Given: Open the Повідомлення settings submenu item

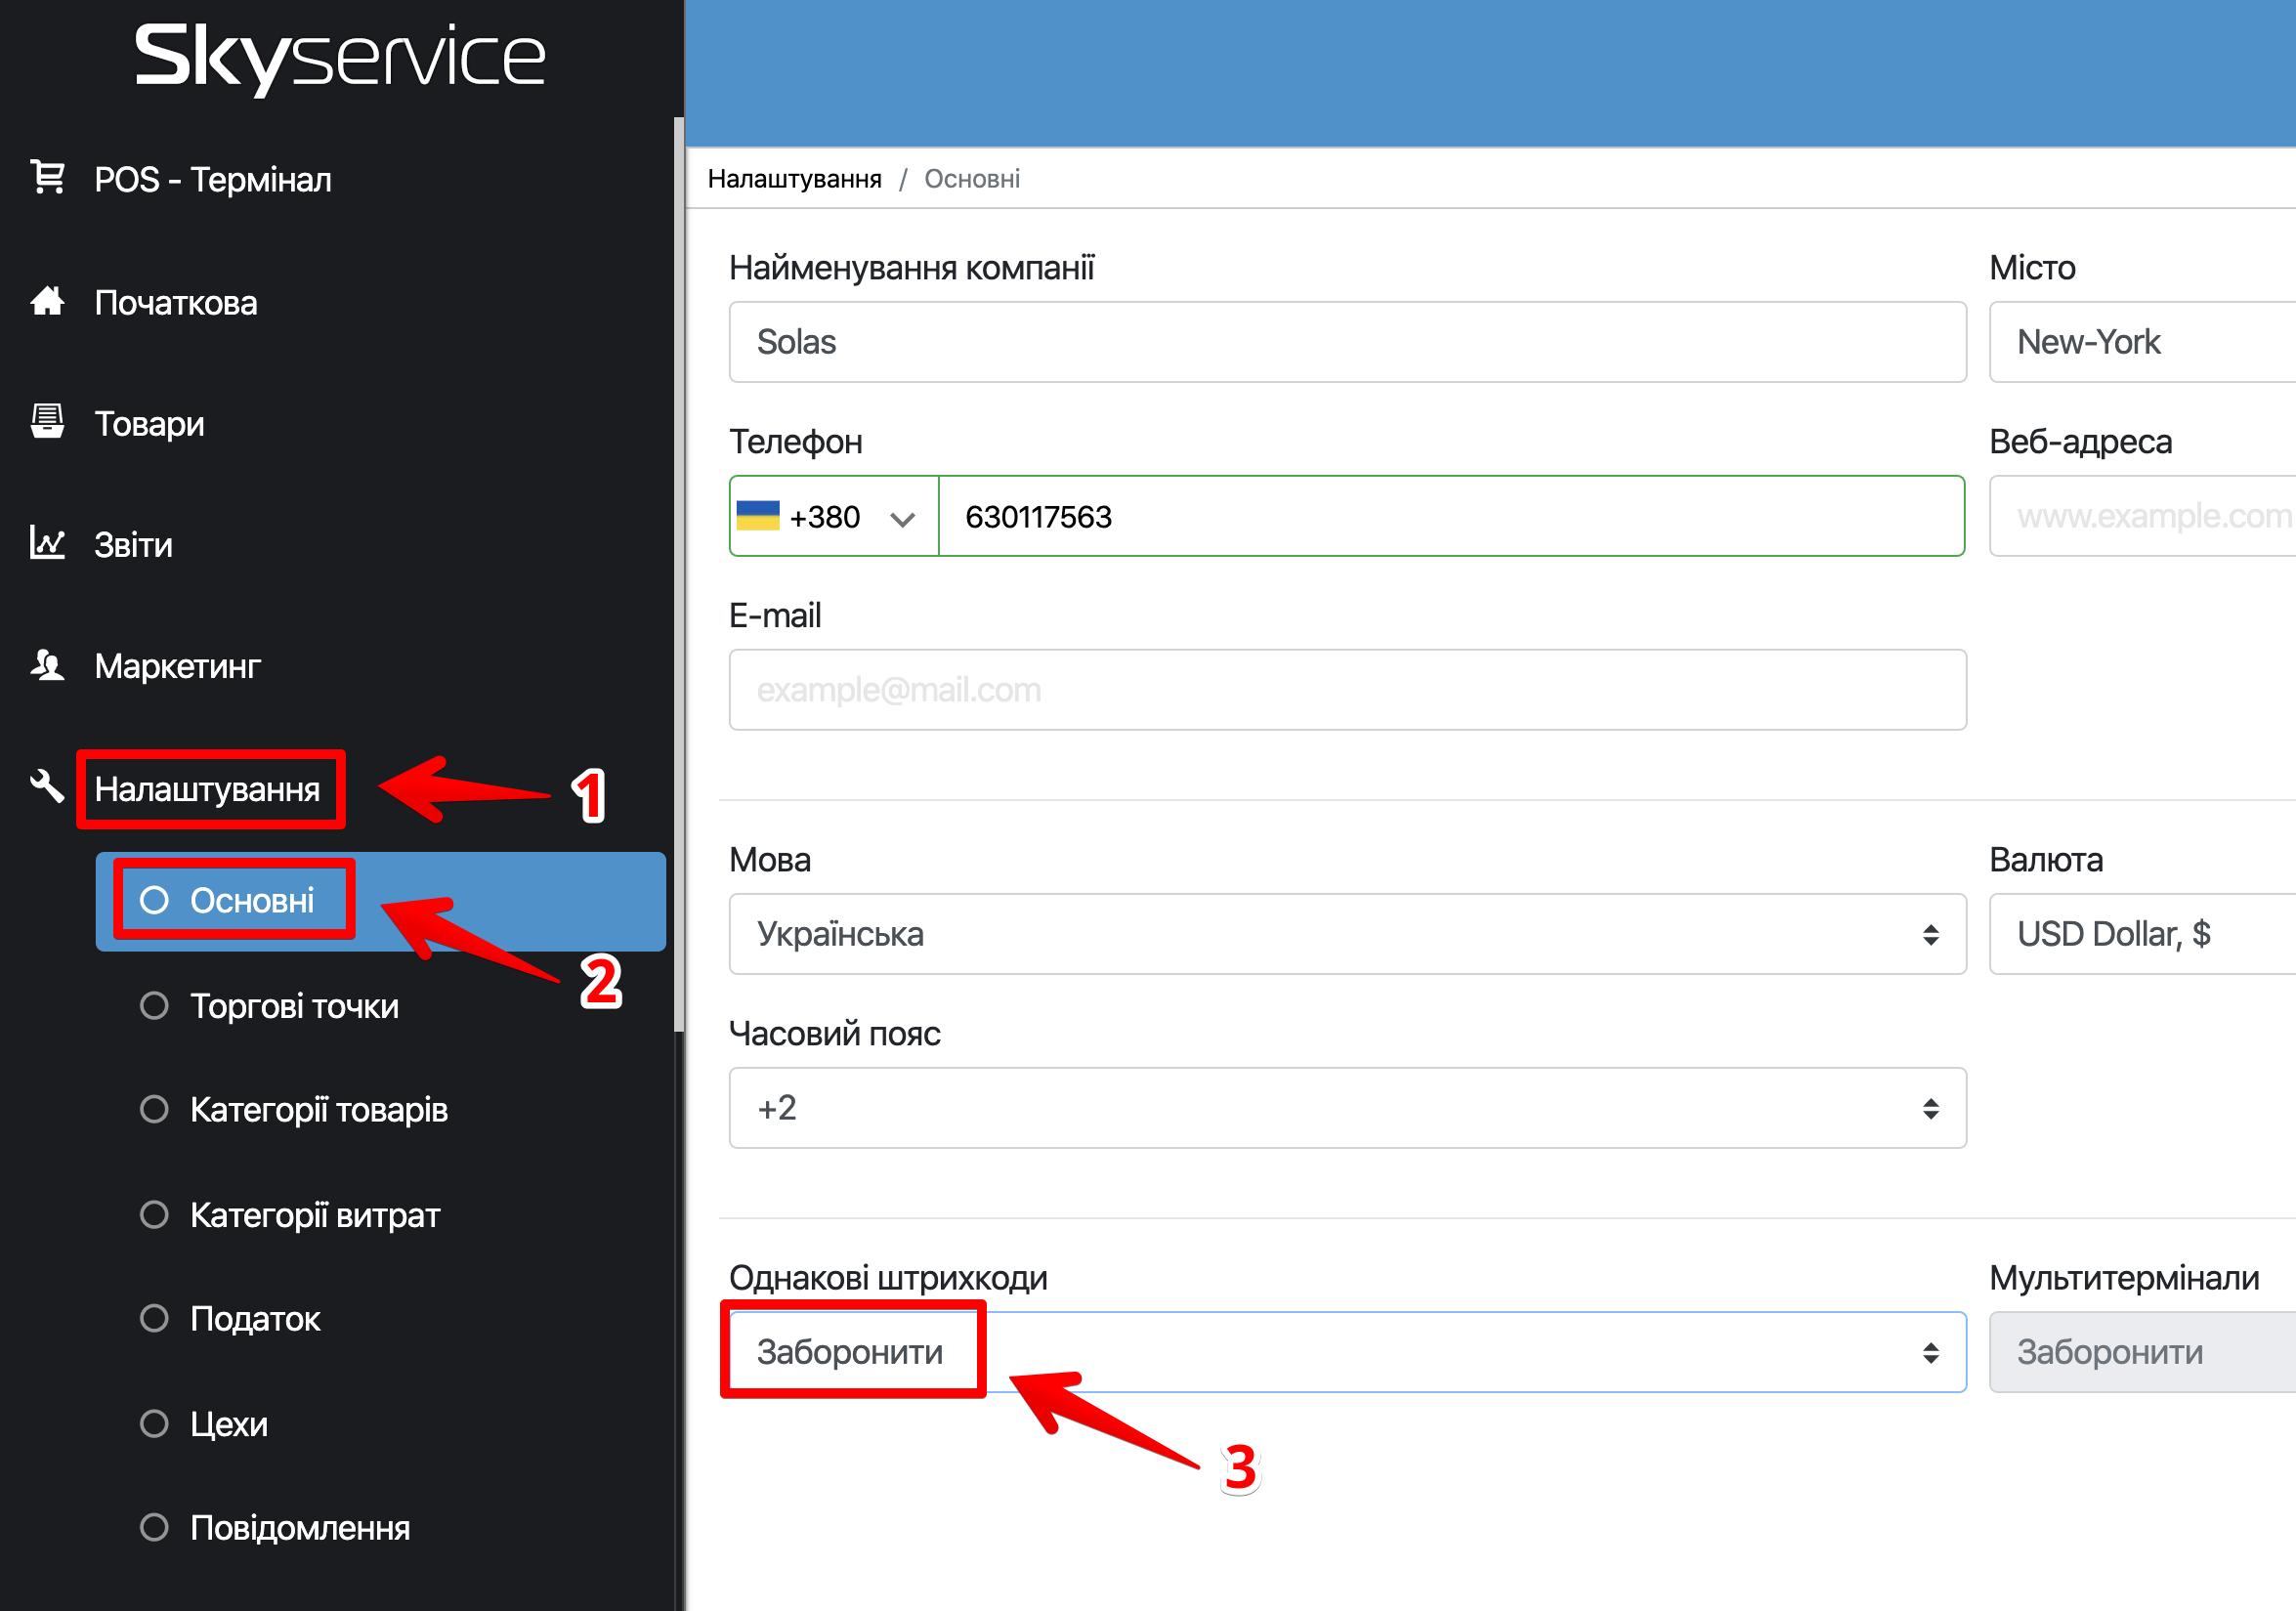Looking at the screenshot, I should [299, 1527].
